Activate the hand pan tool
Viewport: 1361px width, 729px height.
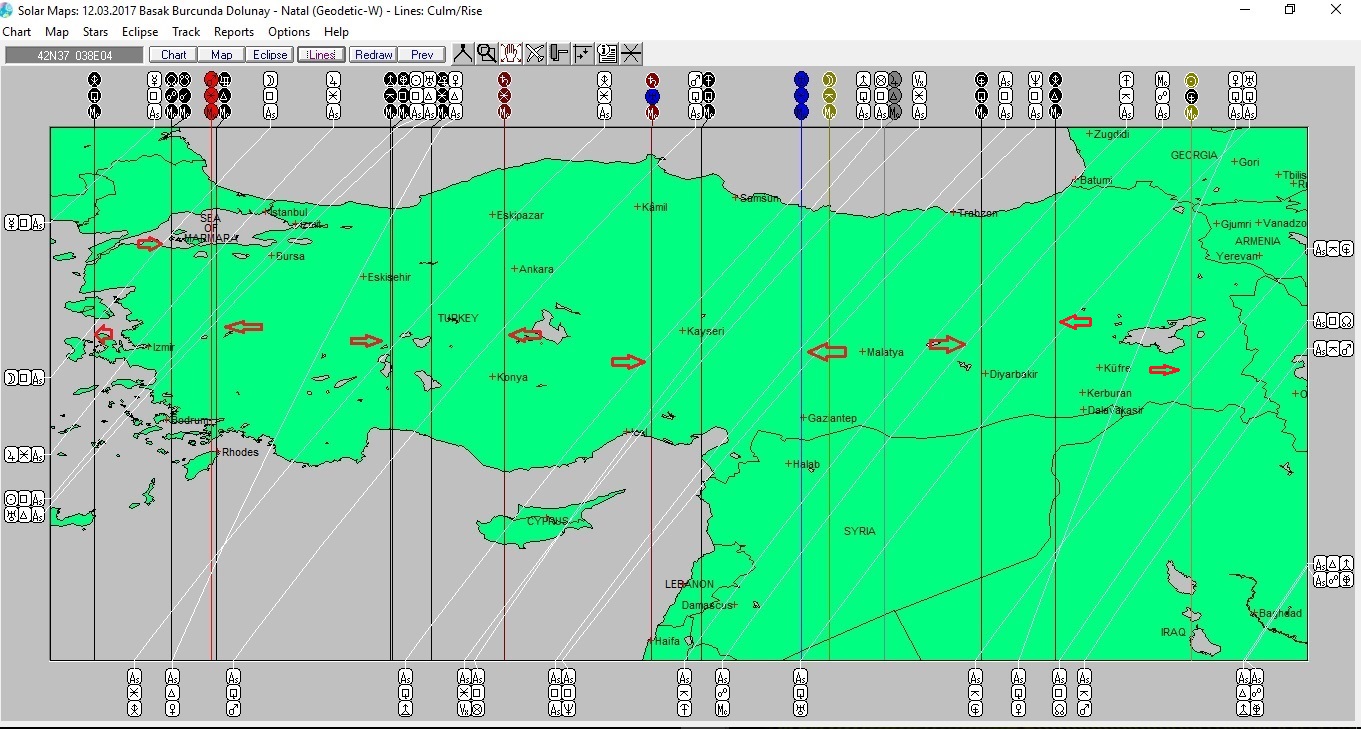click(510, 52)
